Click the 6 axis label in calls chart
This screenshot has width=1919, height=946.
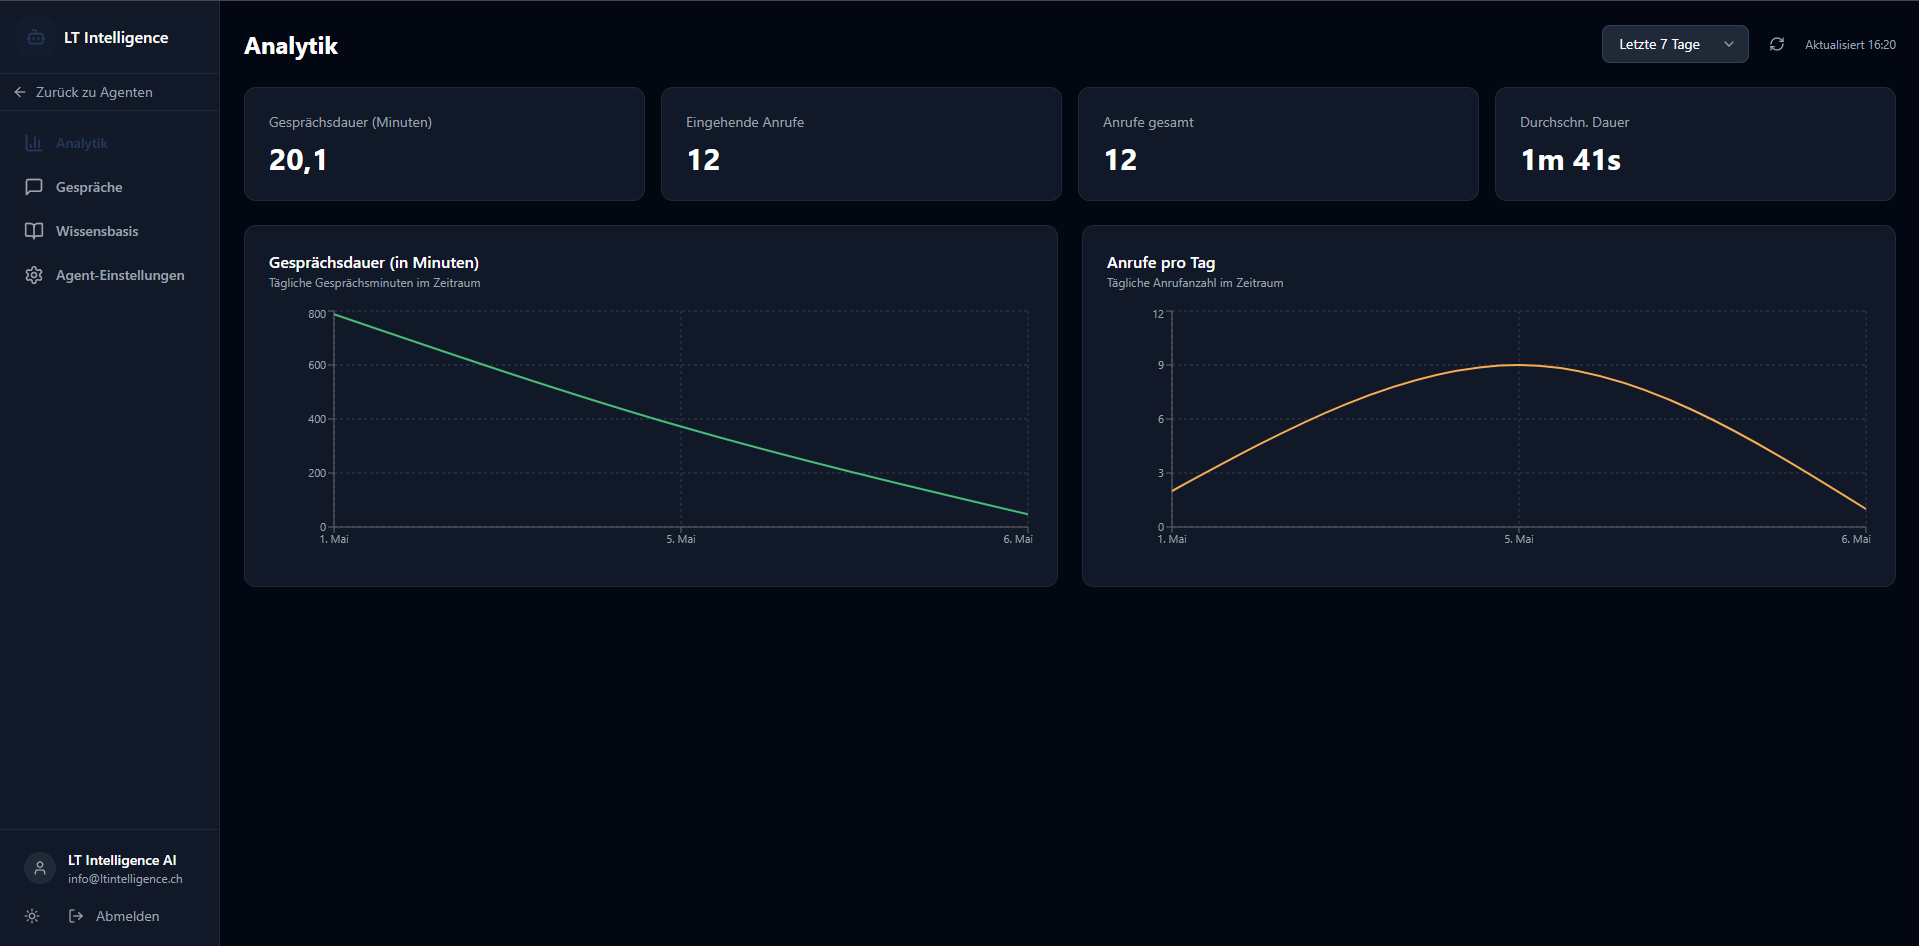(x=1161, y=419)
